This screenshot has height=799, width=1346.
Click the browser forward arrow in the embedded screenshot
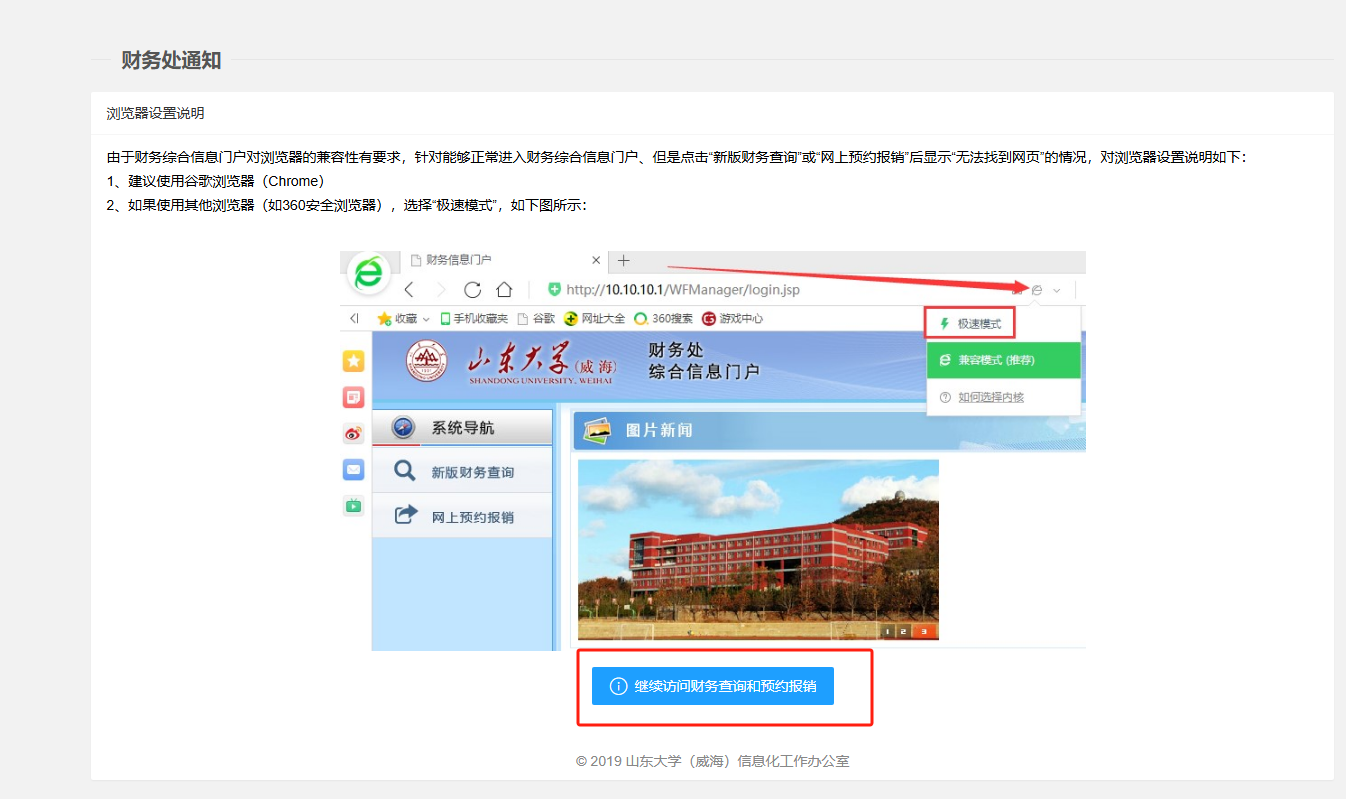tap(441, 290)
